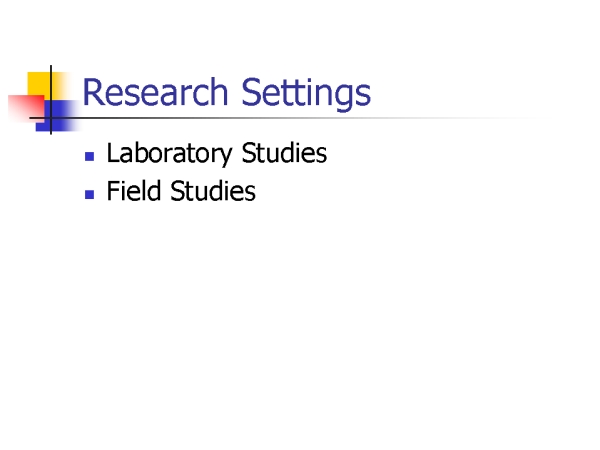600x450 pixels.
Task: Click "Studies" in the Laboratory bullet line
Action: pos(284,152)
